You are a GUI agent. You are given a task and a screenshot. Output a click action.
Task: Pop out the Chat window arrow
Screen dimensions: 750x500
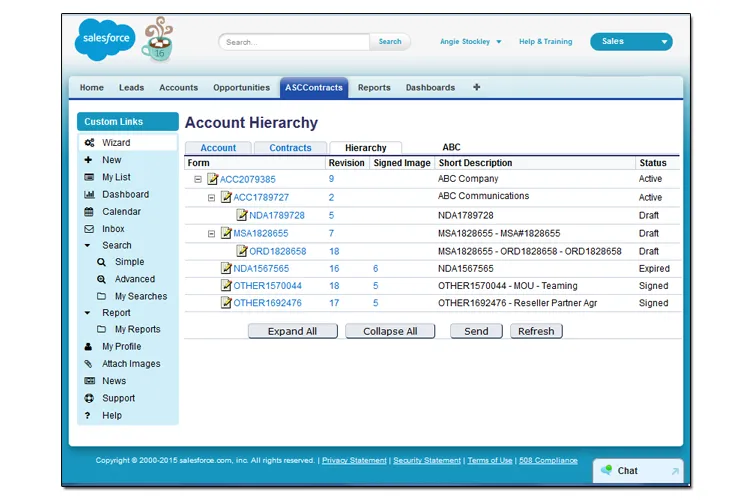point(675,471)
